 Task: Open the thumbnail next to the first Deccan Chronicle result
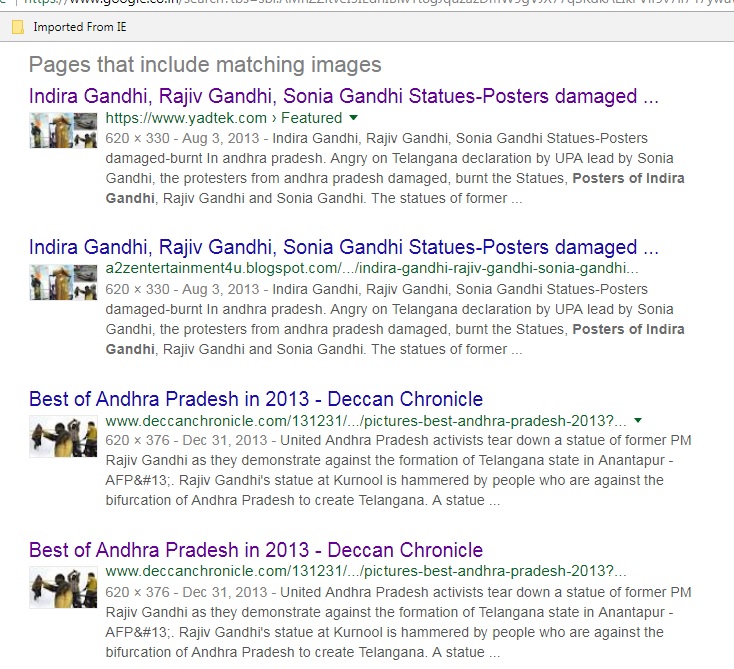pyautogui.click(x=63, y=436)
